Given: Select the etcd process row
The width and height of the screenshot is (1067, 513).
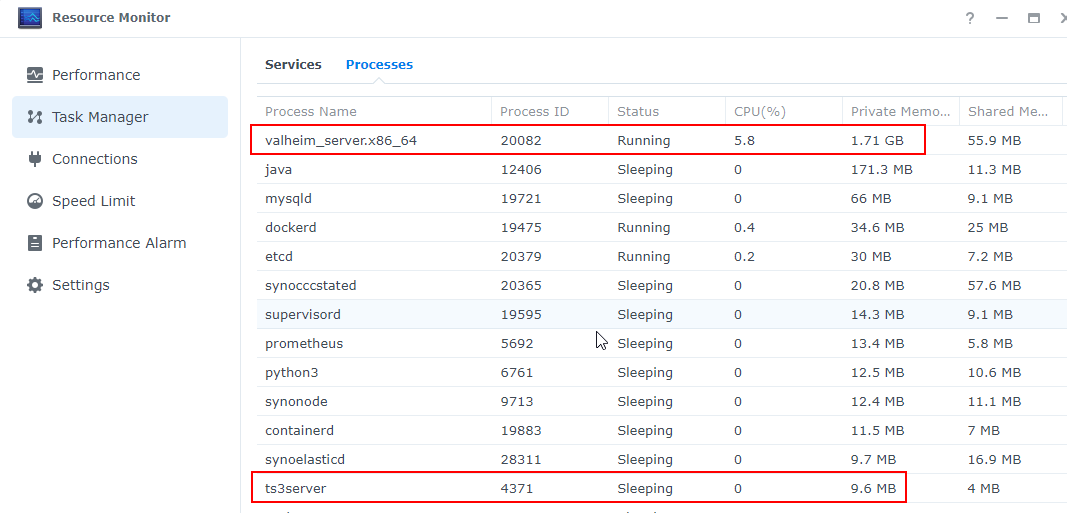Looking at the screenshot, I should [x=662, y=256].
